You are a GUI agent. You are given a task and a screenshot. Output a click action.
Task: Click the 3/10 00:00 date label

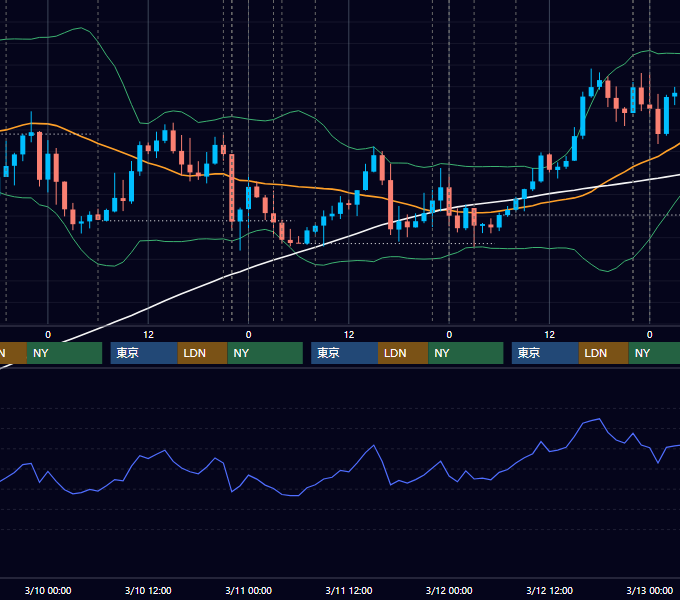pos(48,590)
